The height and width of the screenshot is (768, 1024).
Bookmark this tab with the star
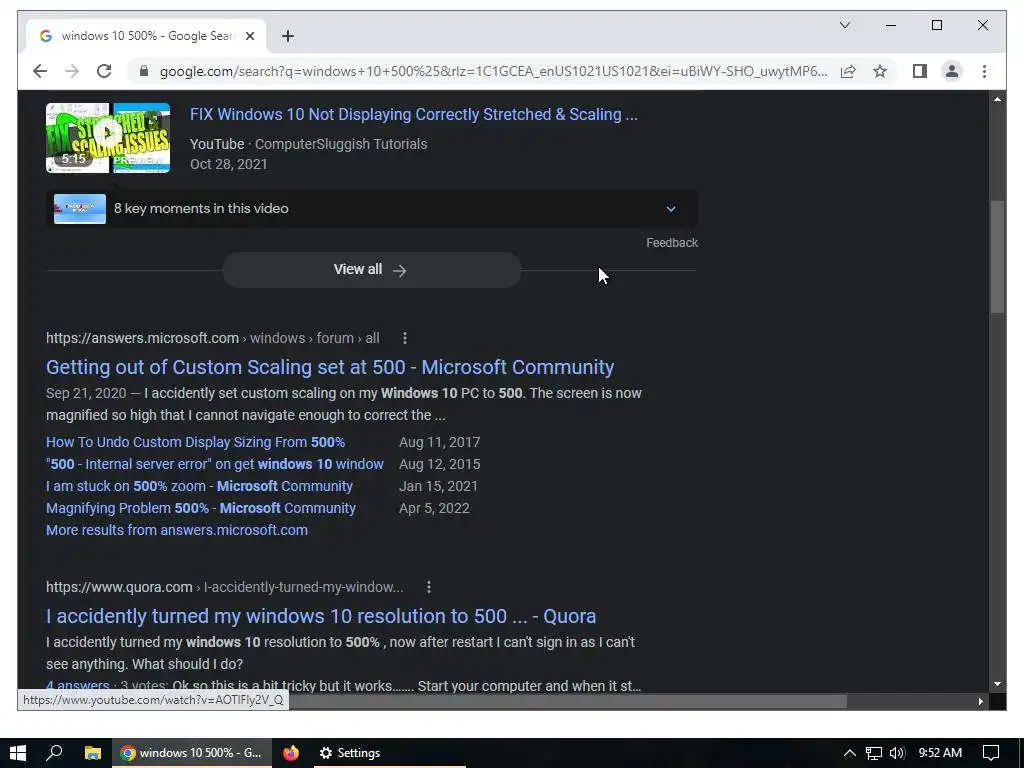[880, 71]
